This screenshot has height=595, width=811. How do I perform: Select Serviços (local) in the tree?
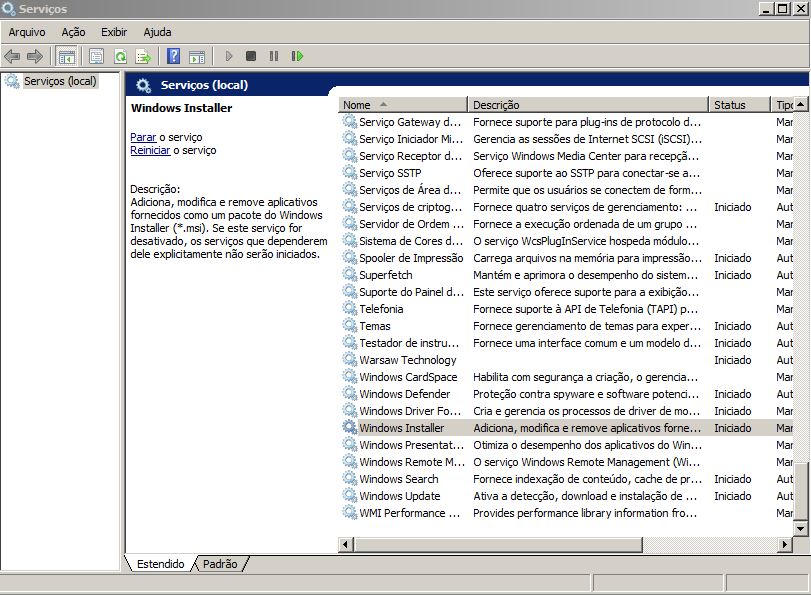60,81
